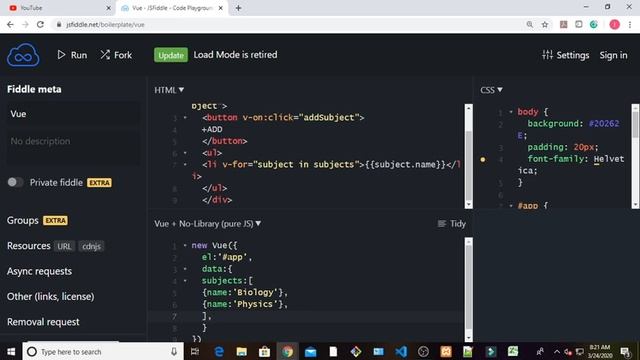Collapse the data: fold arrow in JS
Viewport: 640px width, 360px height.
[185, 269]
